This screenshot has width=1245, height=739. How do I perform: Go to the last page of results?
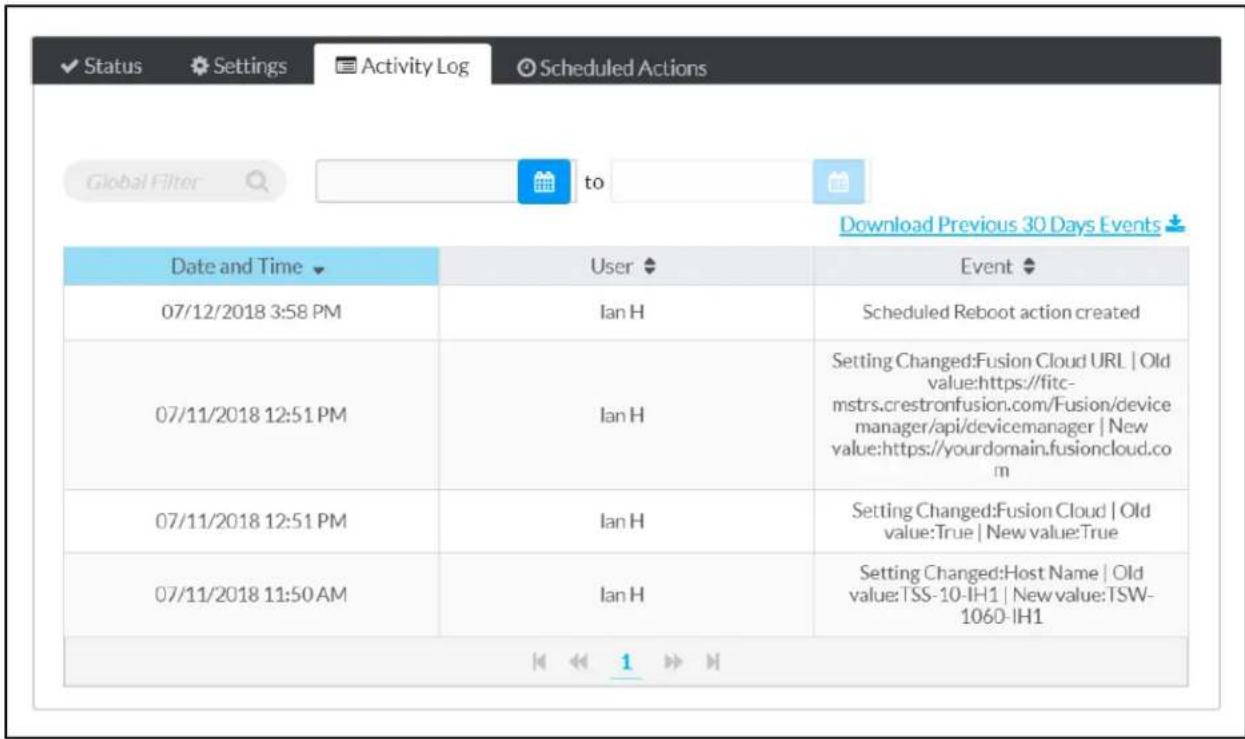[x=712, y=662]
